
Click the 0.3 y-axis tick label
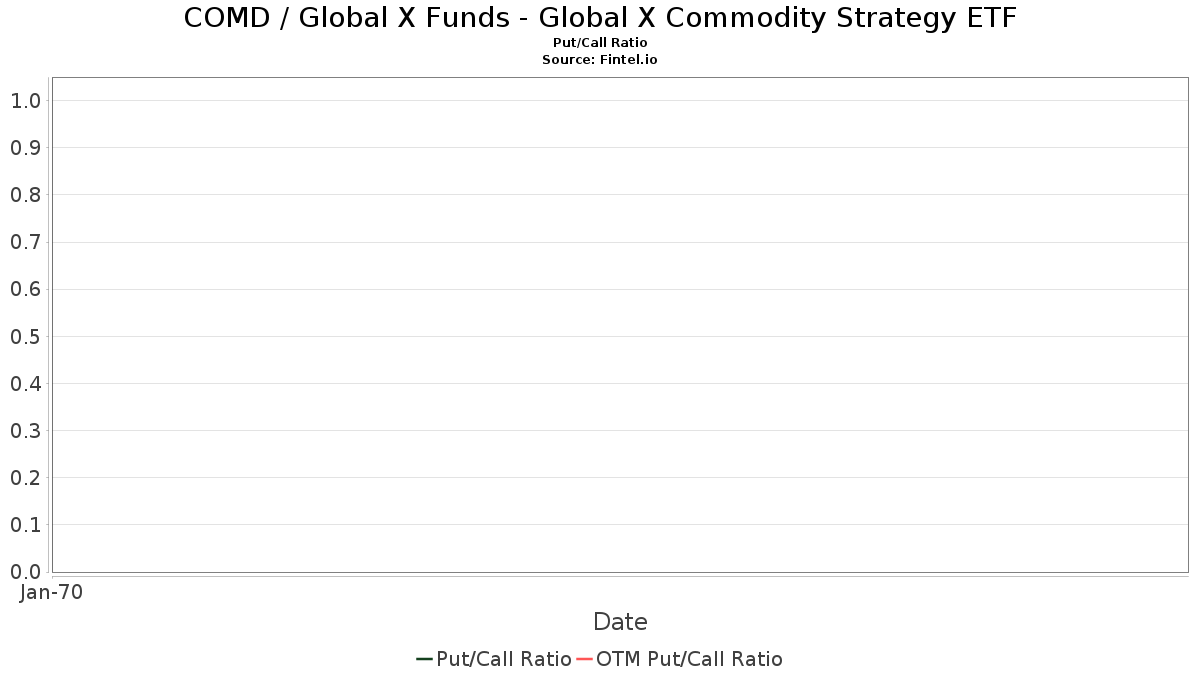pyautogui.click(x=25, y=430)
